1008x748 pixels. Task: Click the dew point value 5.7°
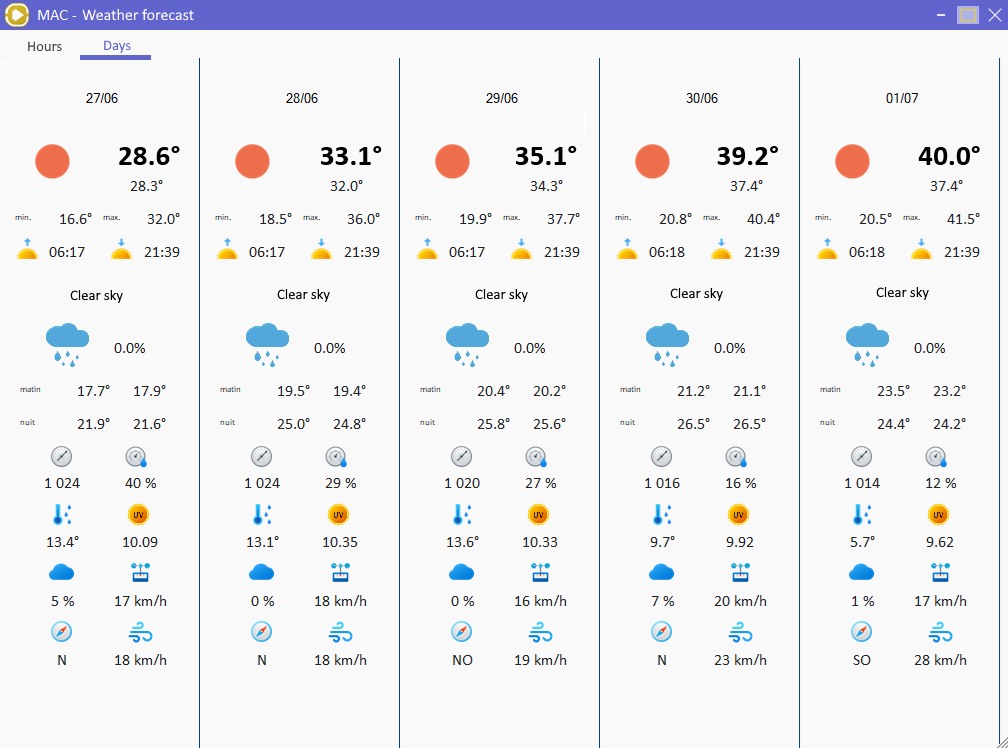pyautogui.click(x=862, y=542)
